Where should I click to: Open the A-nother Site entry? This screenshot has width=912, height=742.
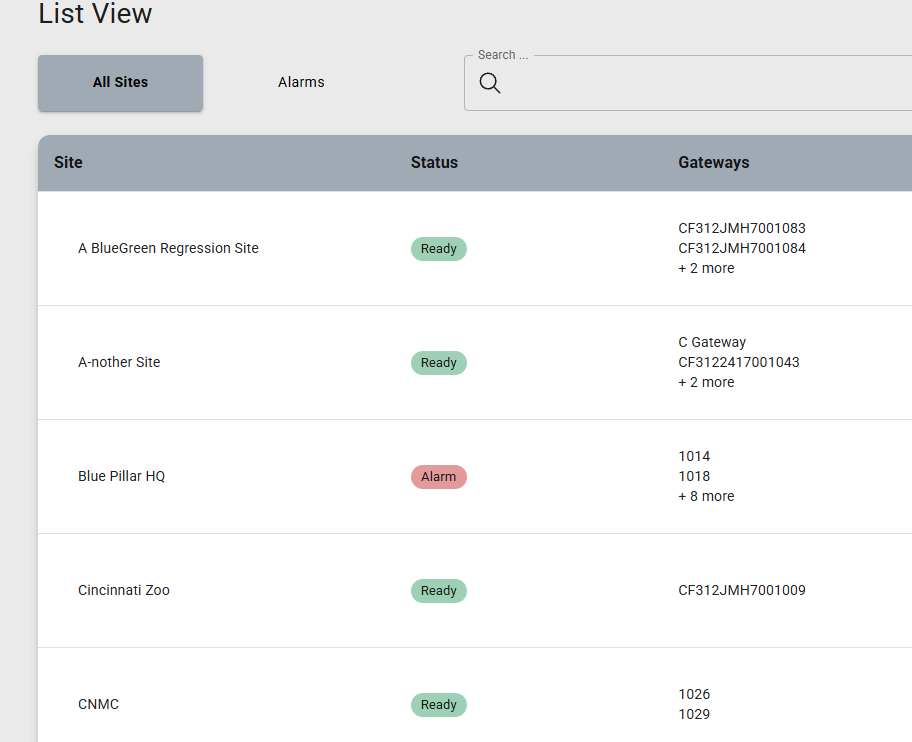[119, 362]
